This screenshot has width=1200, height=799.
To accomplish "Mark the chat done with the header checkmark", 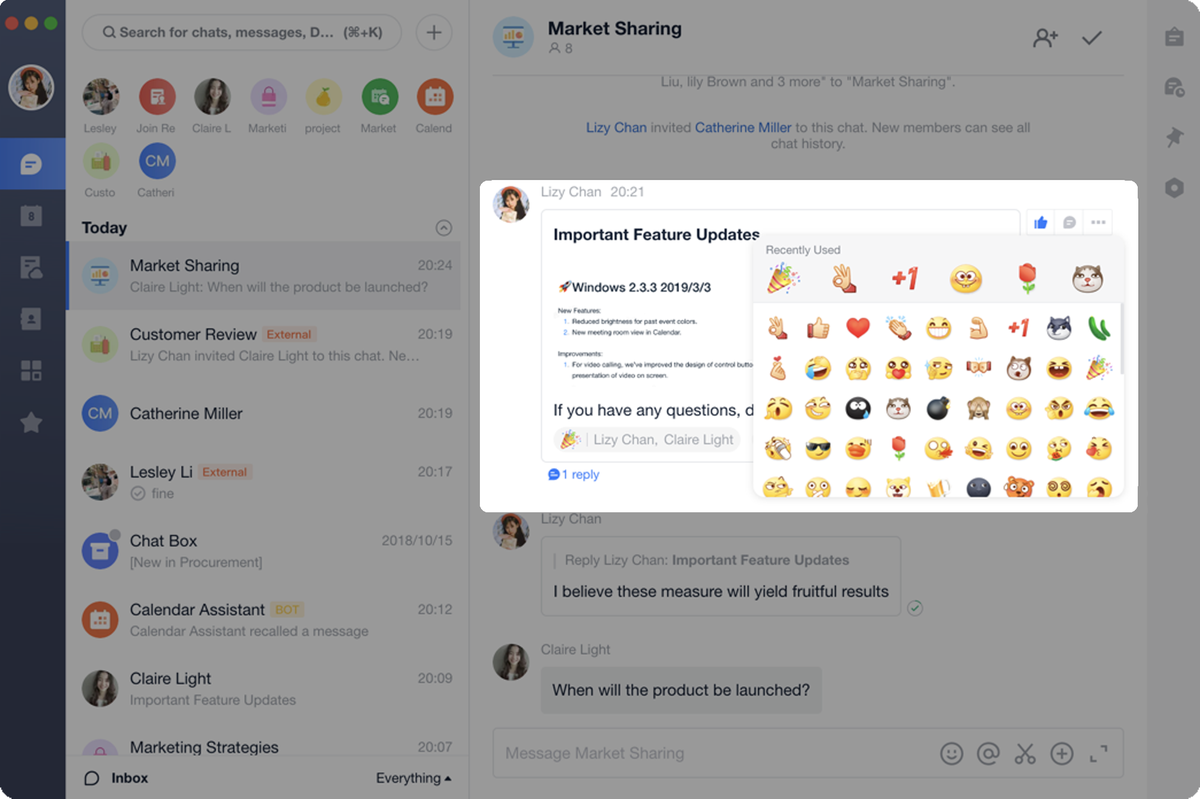I will click(1092, 38).
